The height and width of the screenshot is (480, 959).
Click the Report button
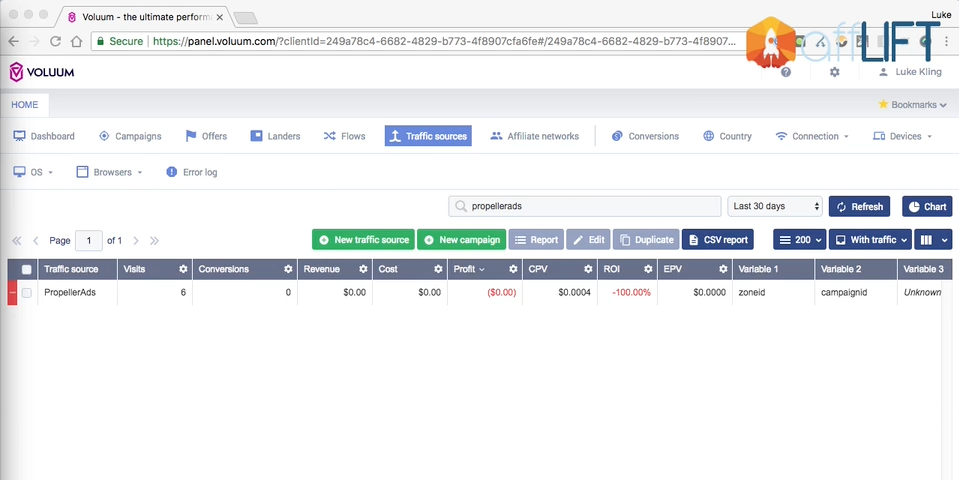(x=536, y=240)
